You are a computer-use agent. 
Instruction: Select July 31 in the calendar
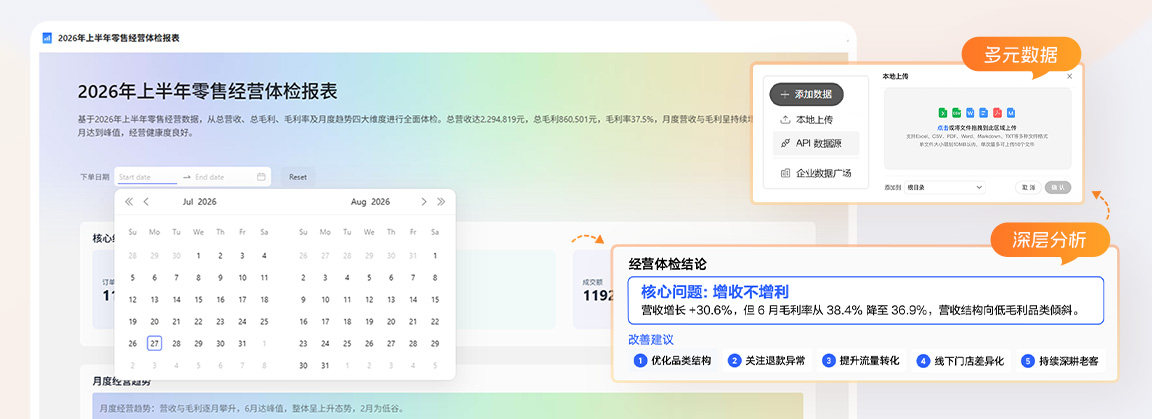tap(242, 343)
